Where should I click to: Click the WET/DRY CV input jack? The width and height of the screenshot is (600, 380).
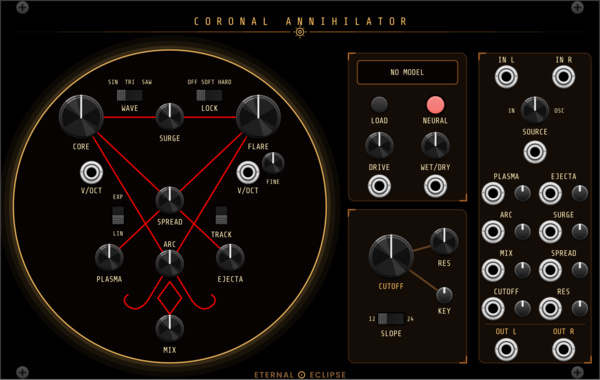click(x=435, y=186)
